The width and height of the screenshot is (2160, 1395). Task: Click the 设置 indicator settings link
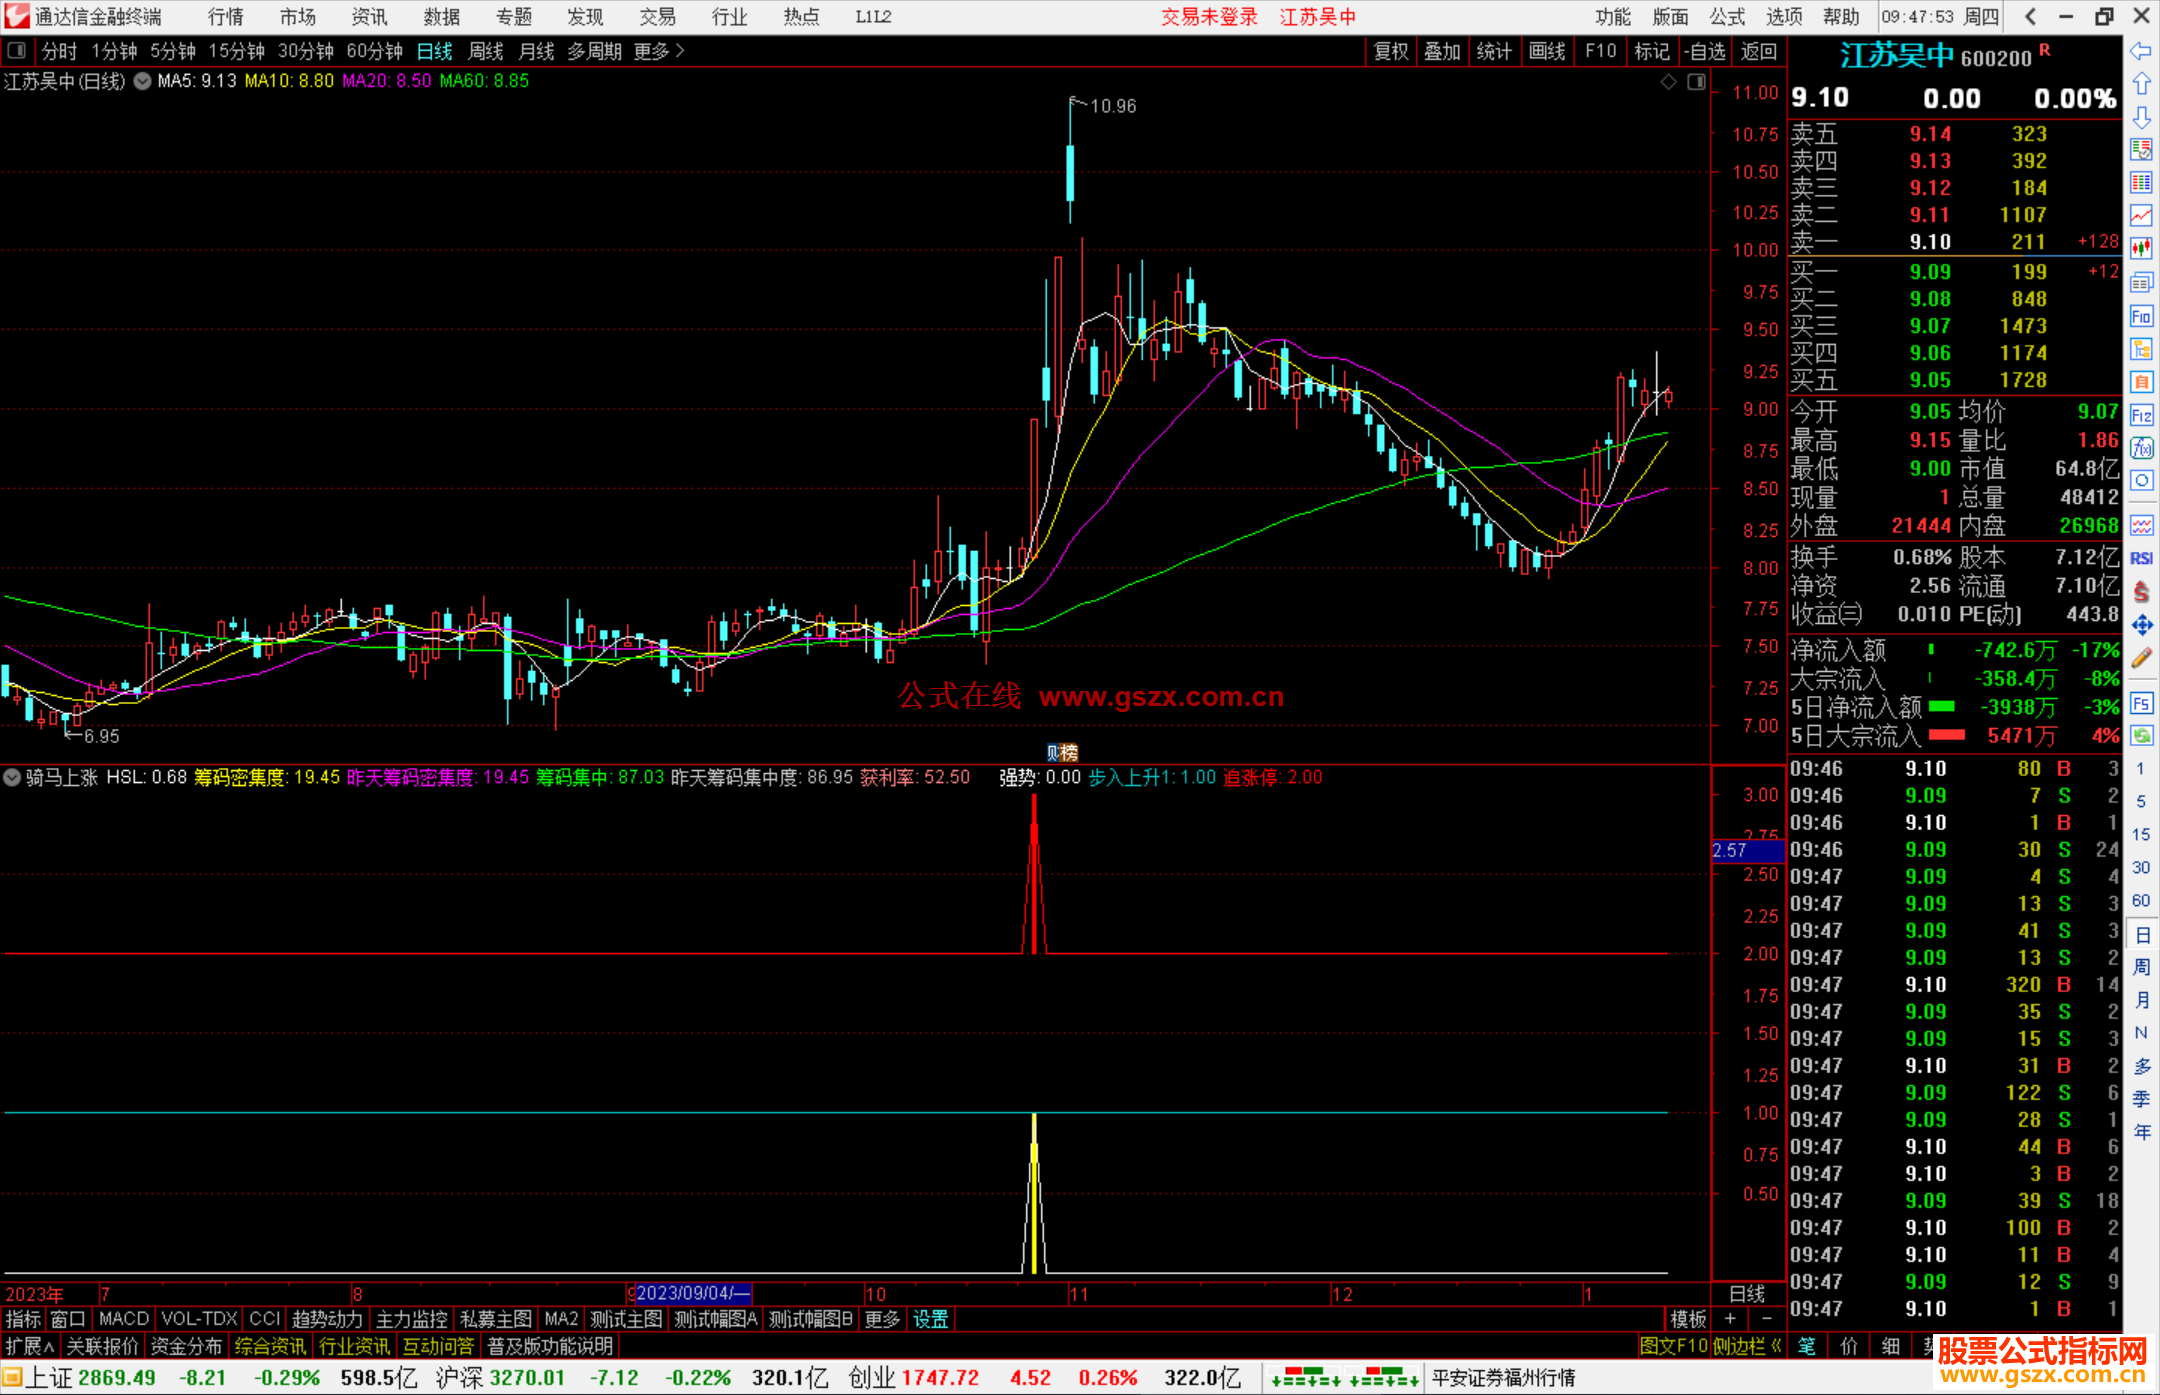coord(930,1319)
